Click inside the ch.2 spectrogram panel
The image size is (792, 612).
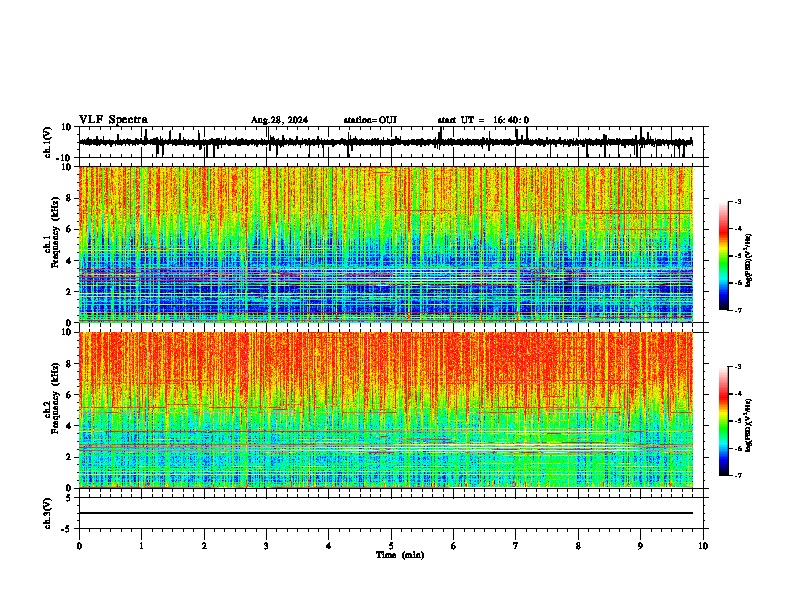pyautogui.click(x=386, y=410)
